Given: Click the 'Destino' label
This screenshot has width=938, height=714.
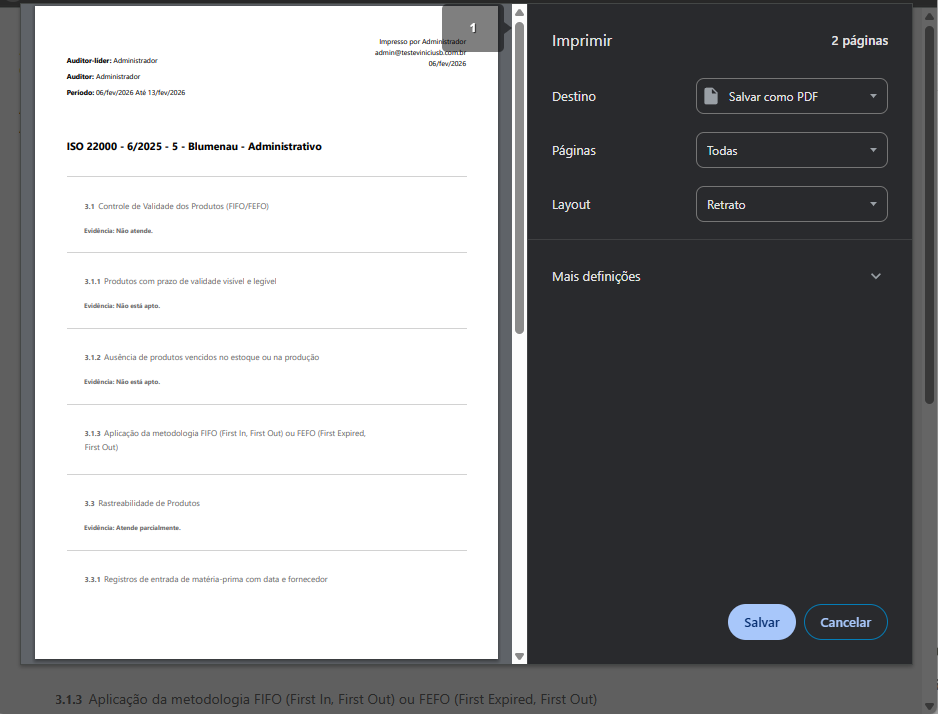Looking at the screenshot, I should [574, 96].
